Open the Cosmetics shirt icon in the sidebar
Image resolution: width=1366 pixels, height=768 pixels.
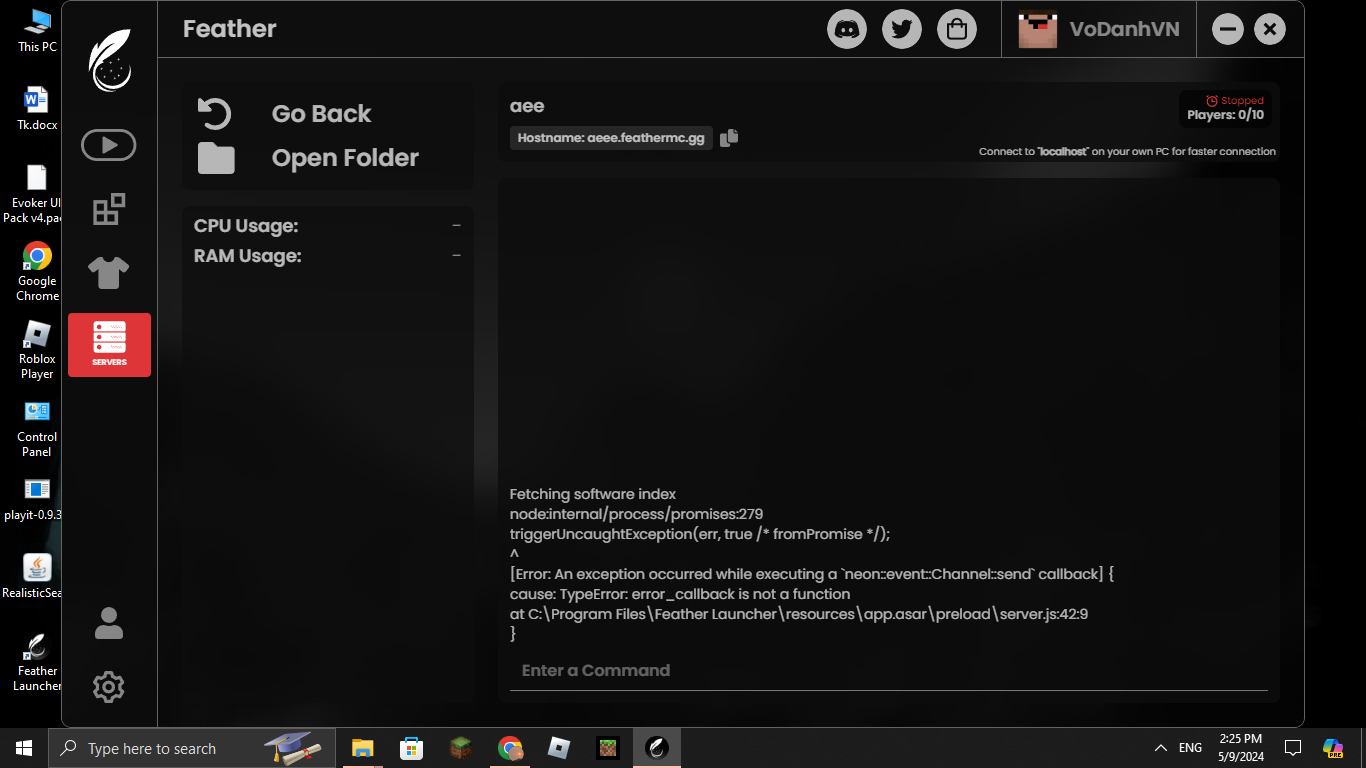click(109, 272)
